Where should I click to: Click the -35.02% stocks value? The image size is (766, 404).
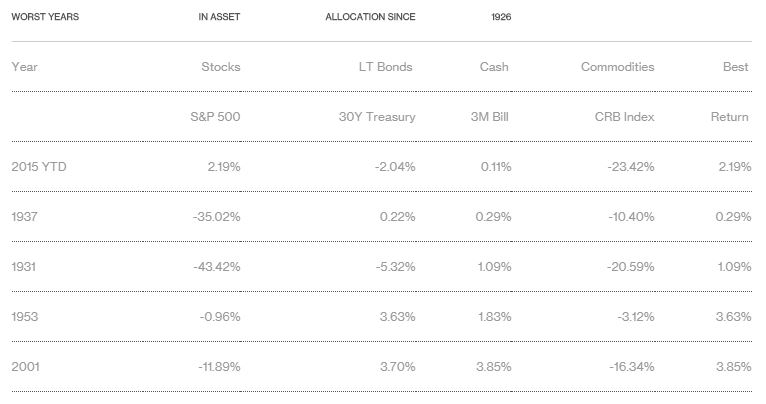tap(216, 217)
